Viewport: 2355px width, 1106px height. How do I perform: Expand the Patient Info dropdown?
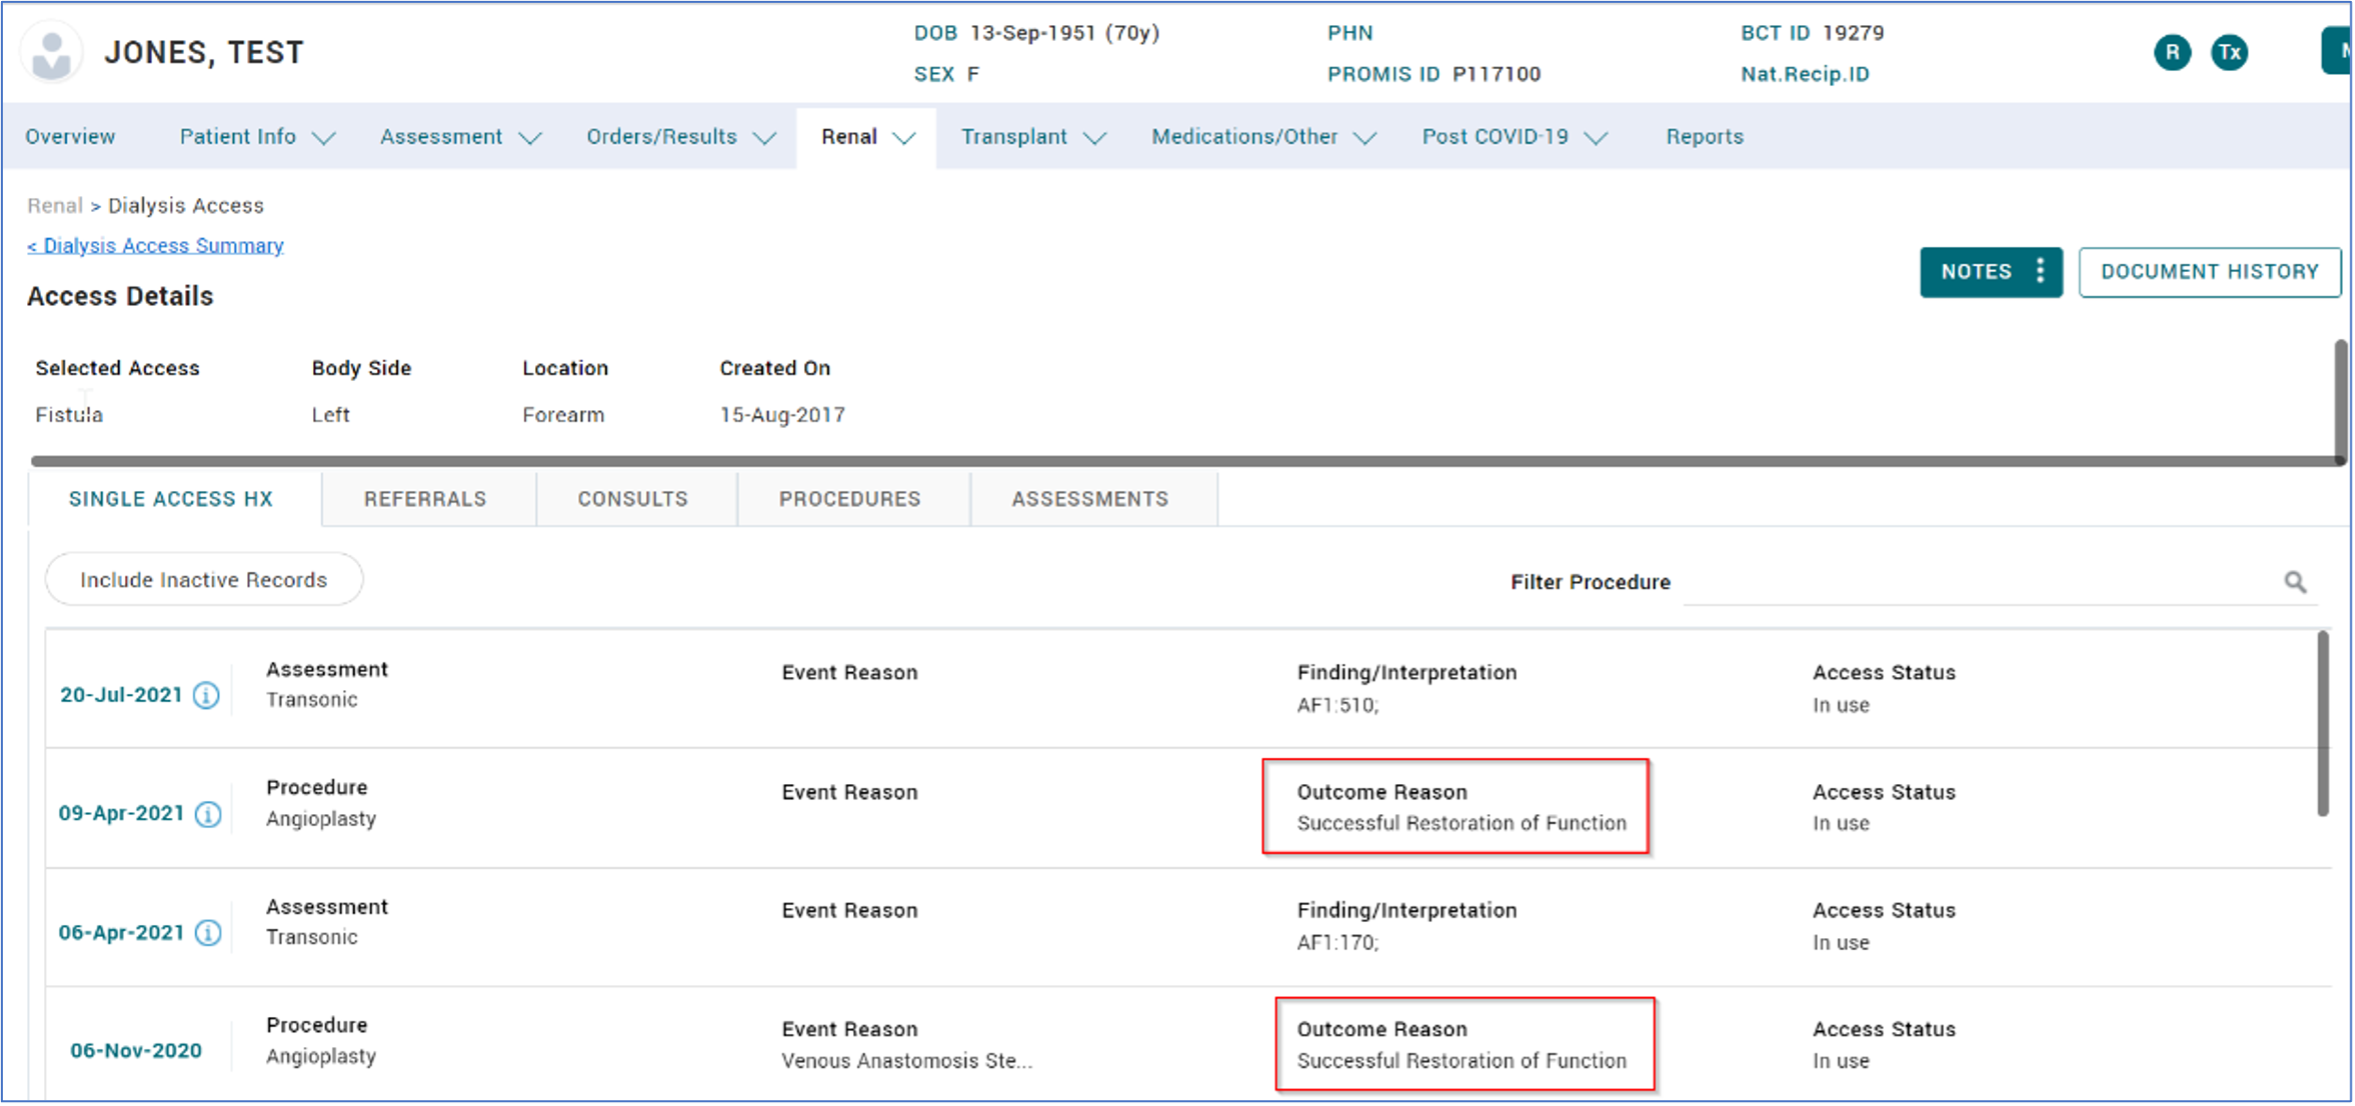pos(256,137)
